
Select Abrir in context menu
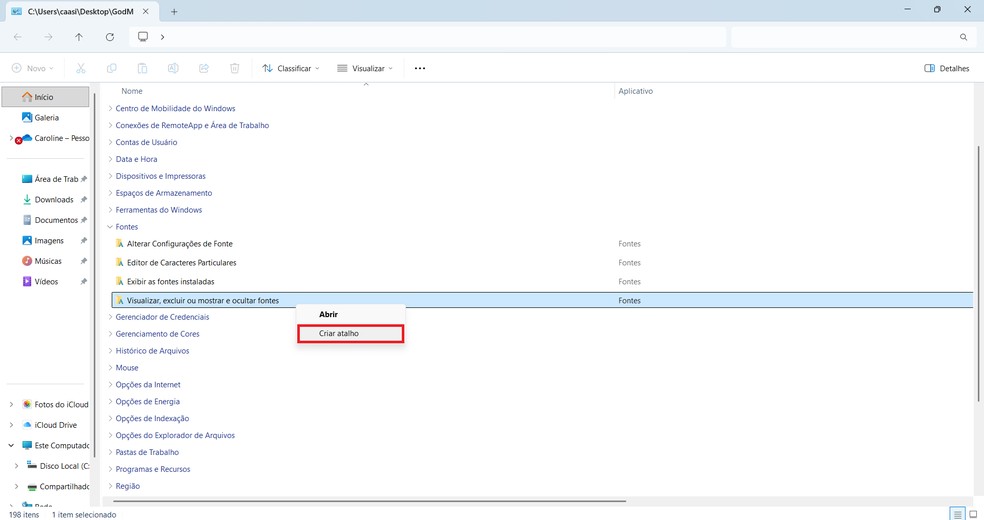(x=328, y=314)
